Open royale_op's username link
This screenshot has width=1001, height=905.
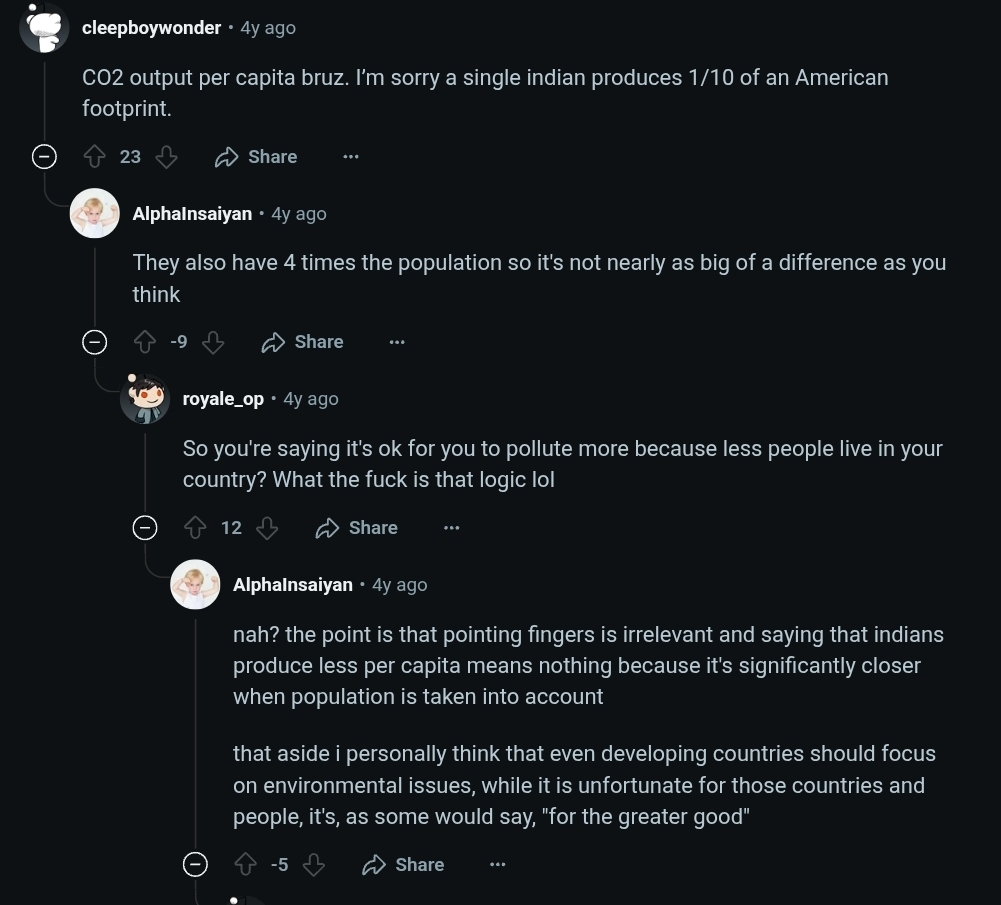[x=223, y=399]
